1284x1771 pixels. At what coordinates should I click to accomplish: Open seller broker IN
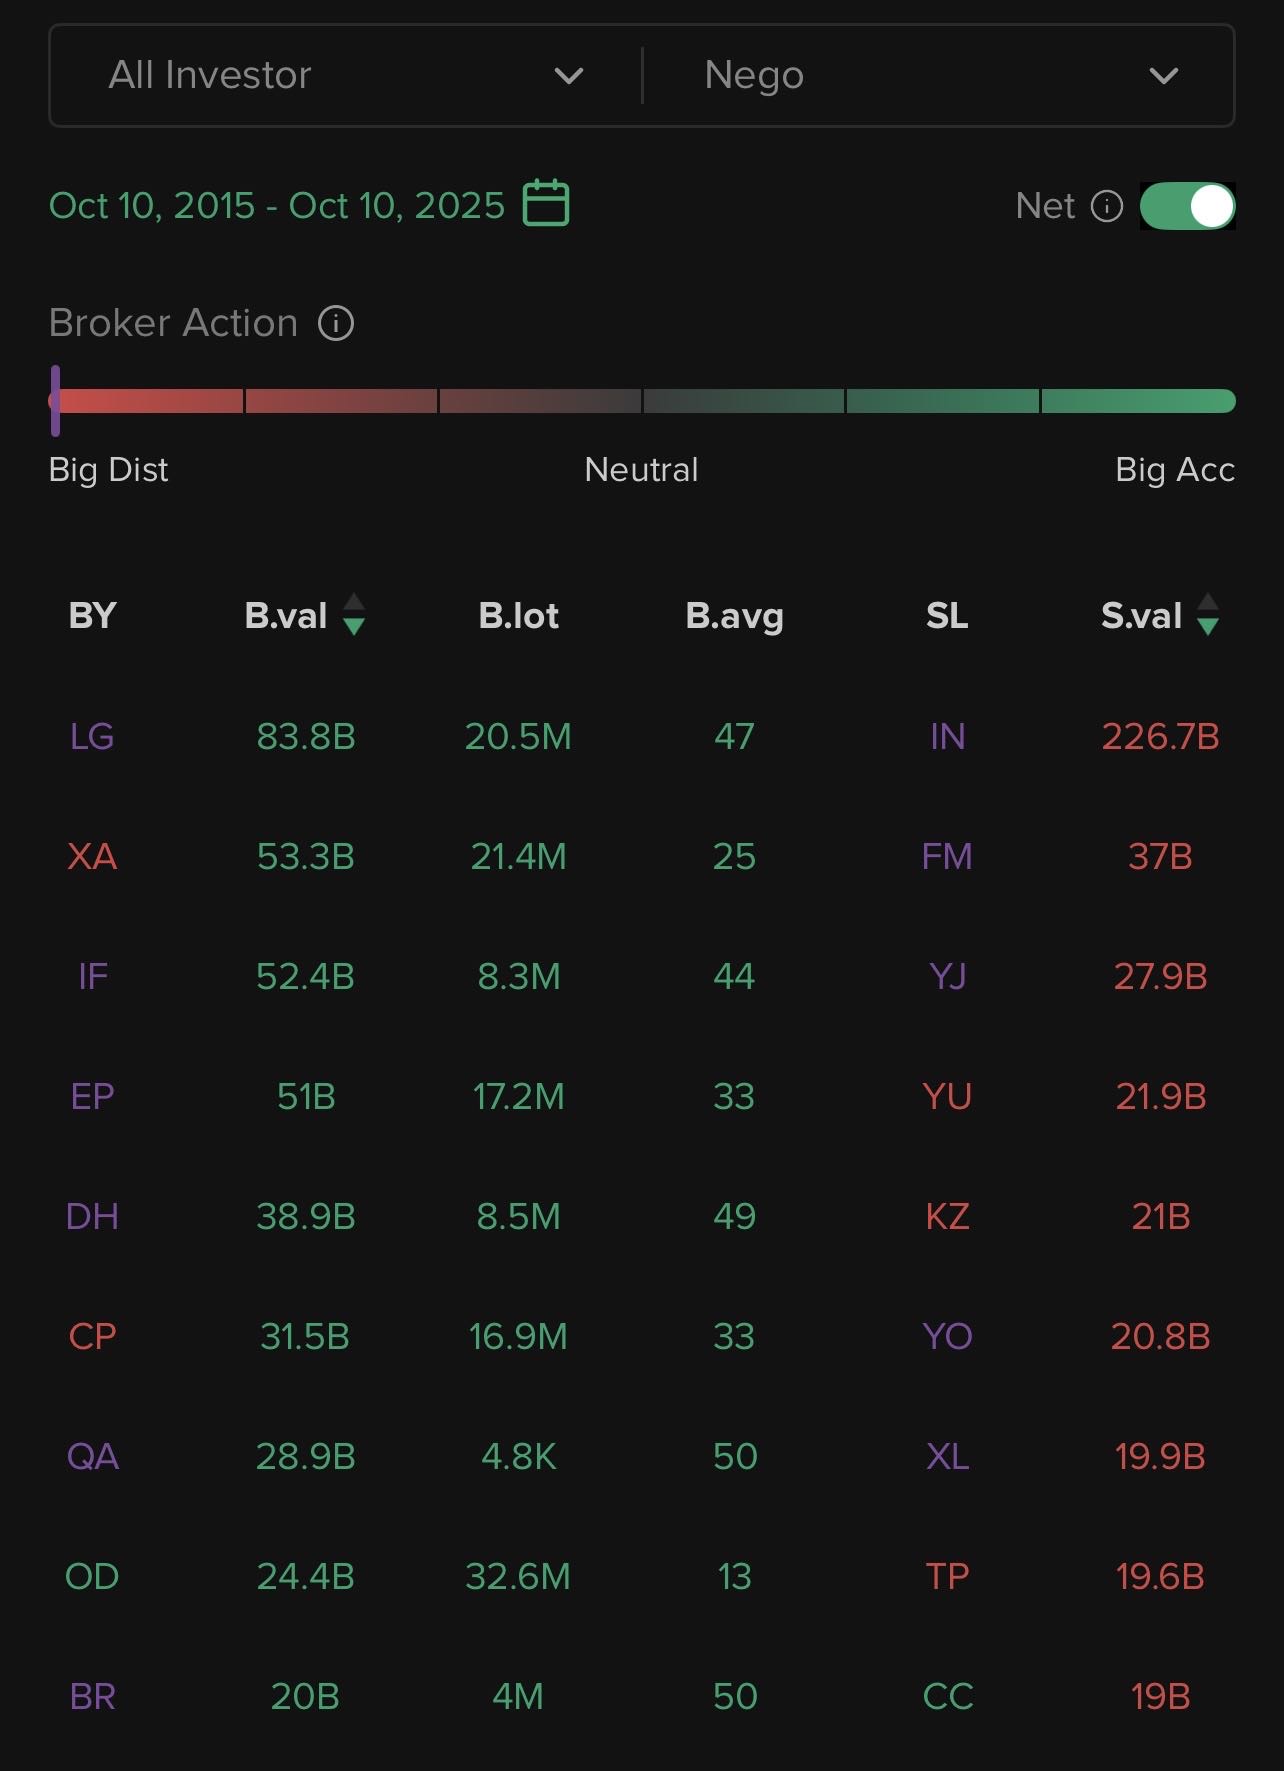point(947,737)
